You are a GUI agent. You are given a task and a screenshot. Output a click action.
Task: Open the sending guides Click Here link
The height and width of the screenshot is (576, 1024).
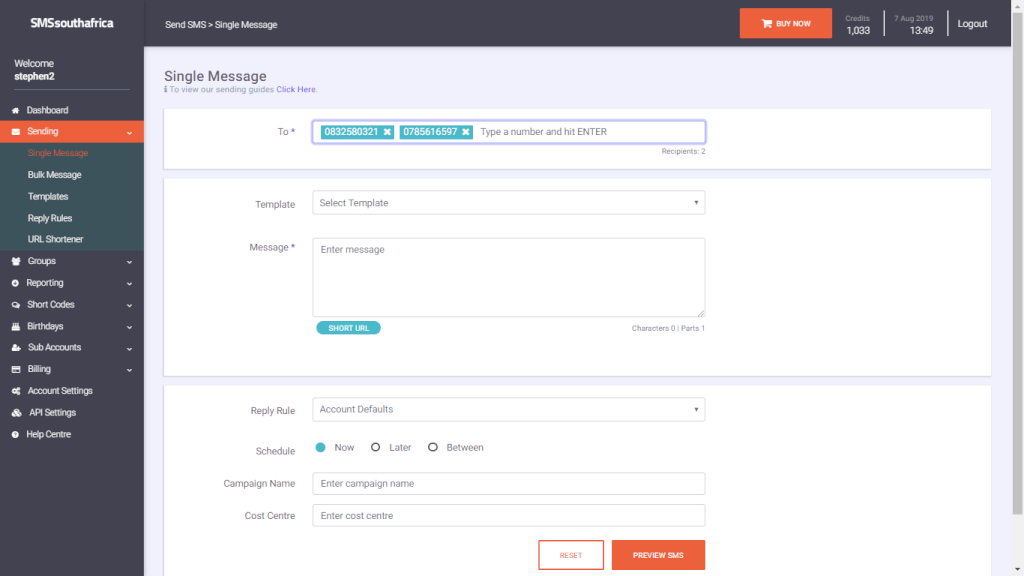click(296, 89)
